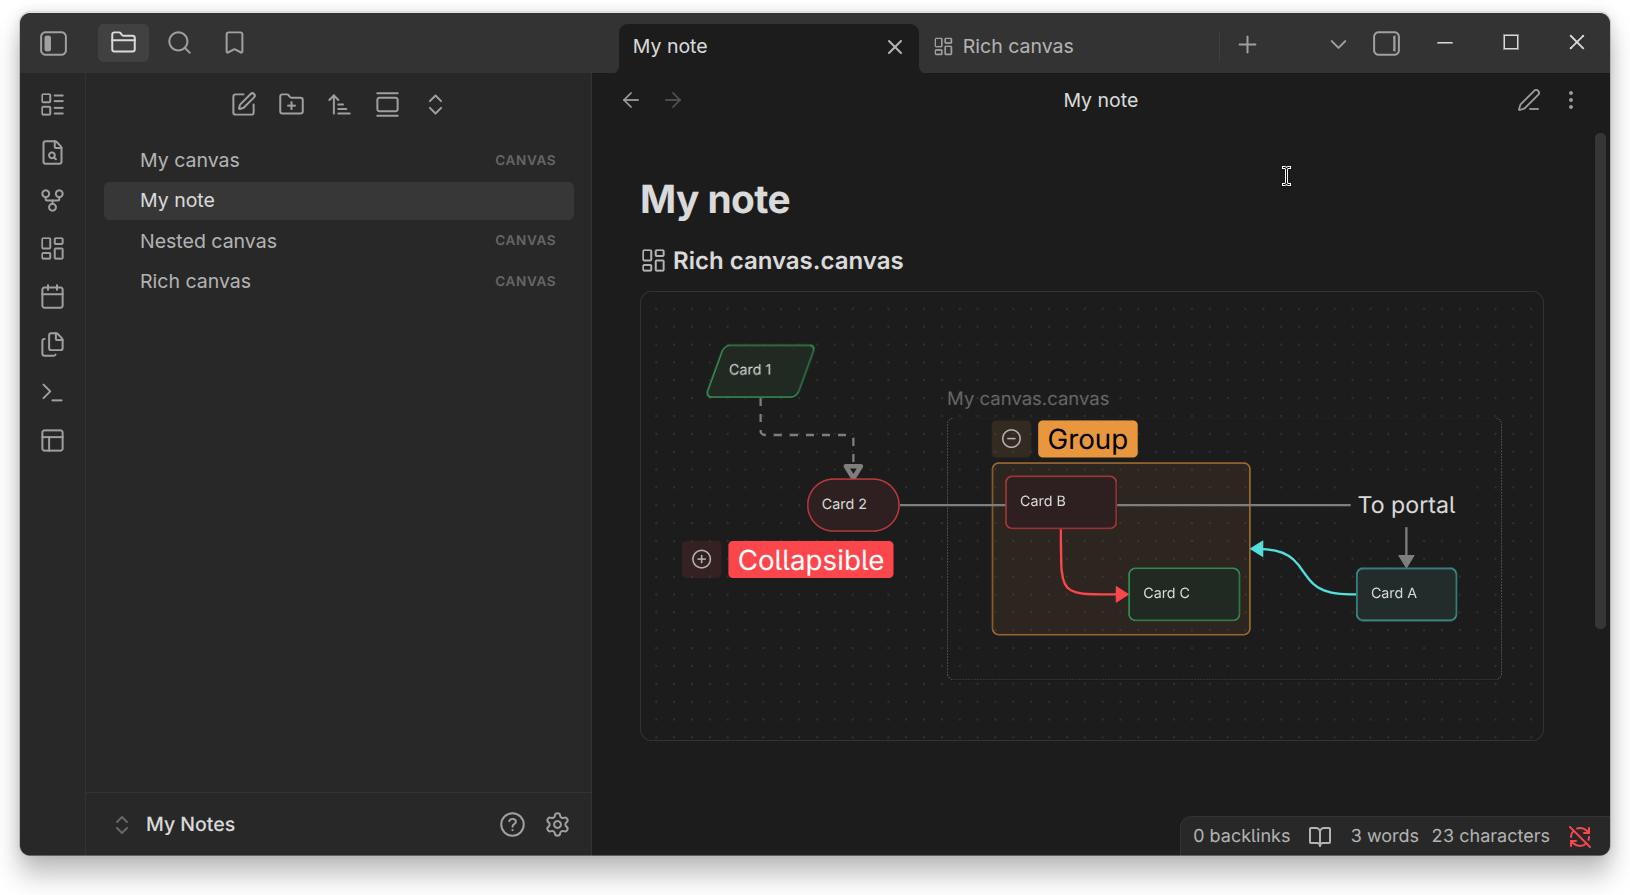1630x895 pixels.
Task: Open the graph view from ribbon
Action: [x=53, y=201]
